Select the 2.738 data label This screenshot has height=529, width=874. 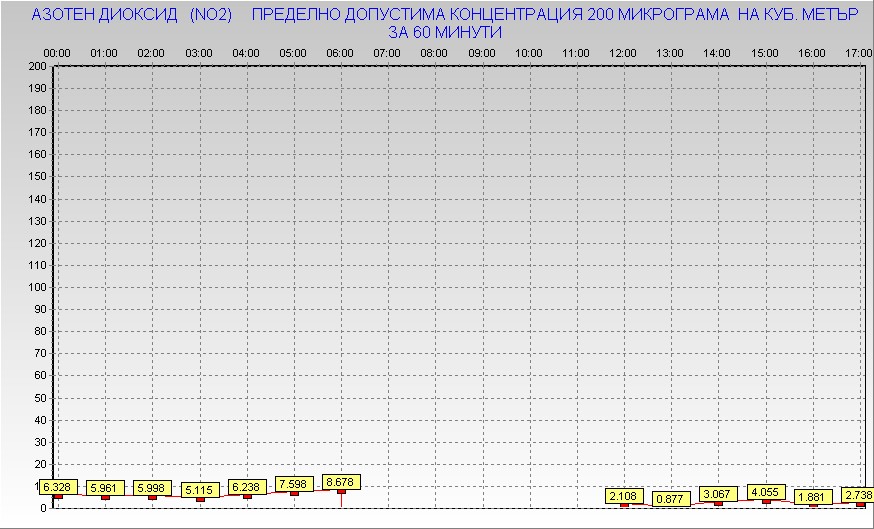[856, 495]
